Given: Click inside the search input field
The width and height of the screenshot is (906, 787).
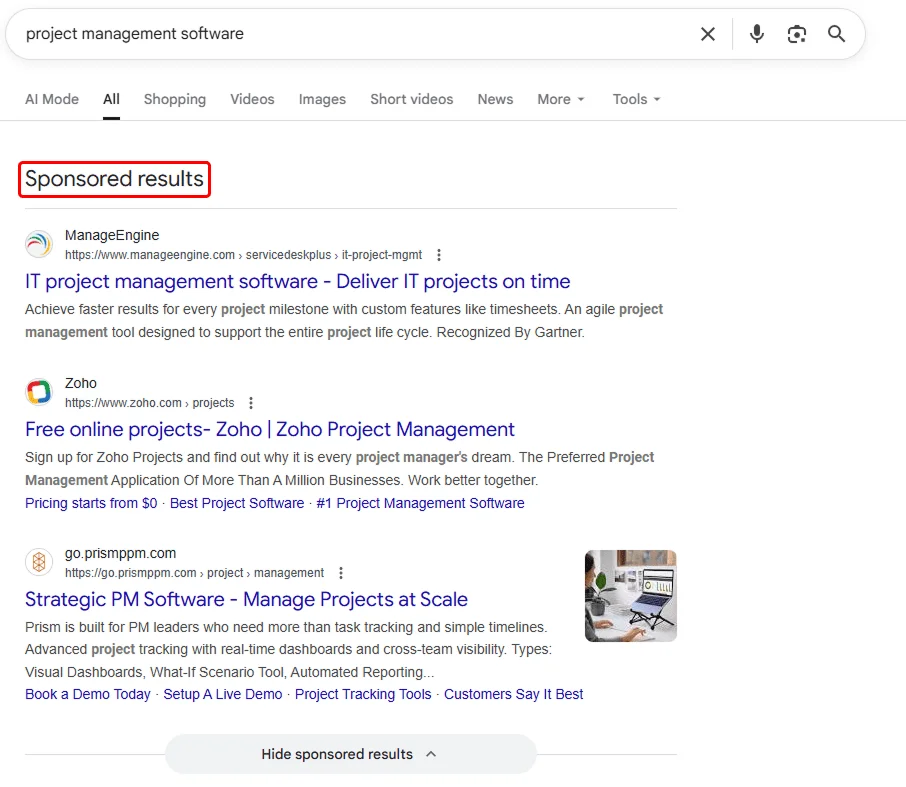Looking at the screenshot, I should (350, 33).
